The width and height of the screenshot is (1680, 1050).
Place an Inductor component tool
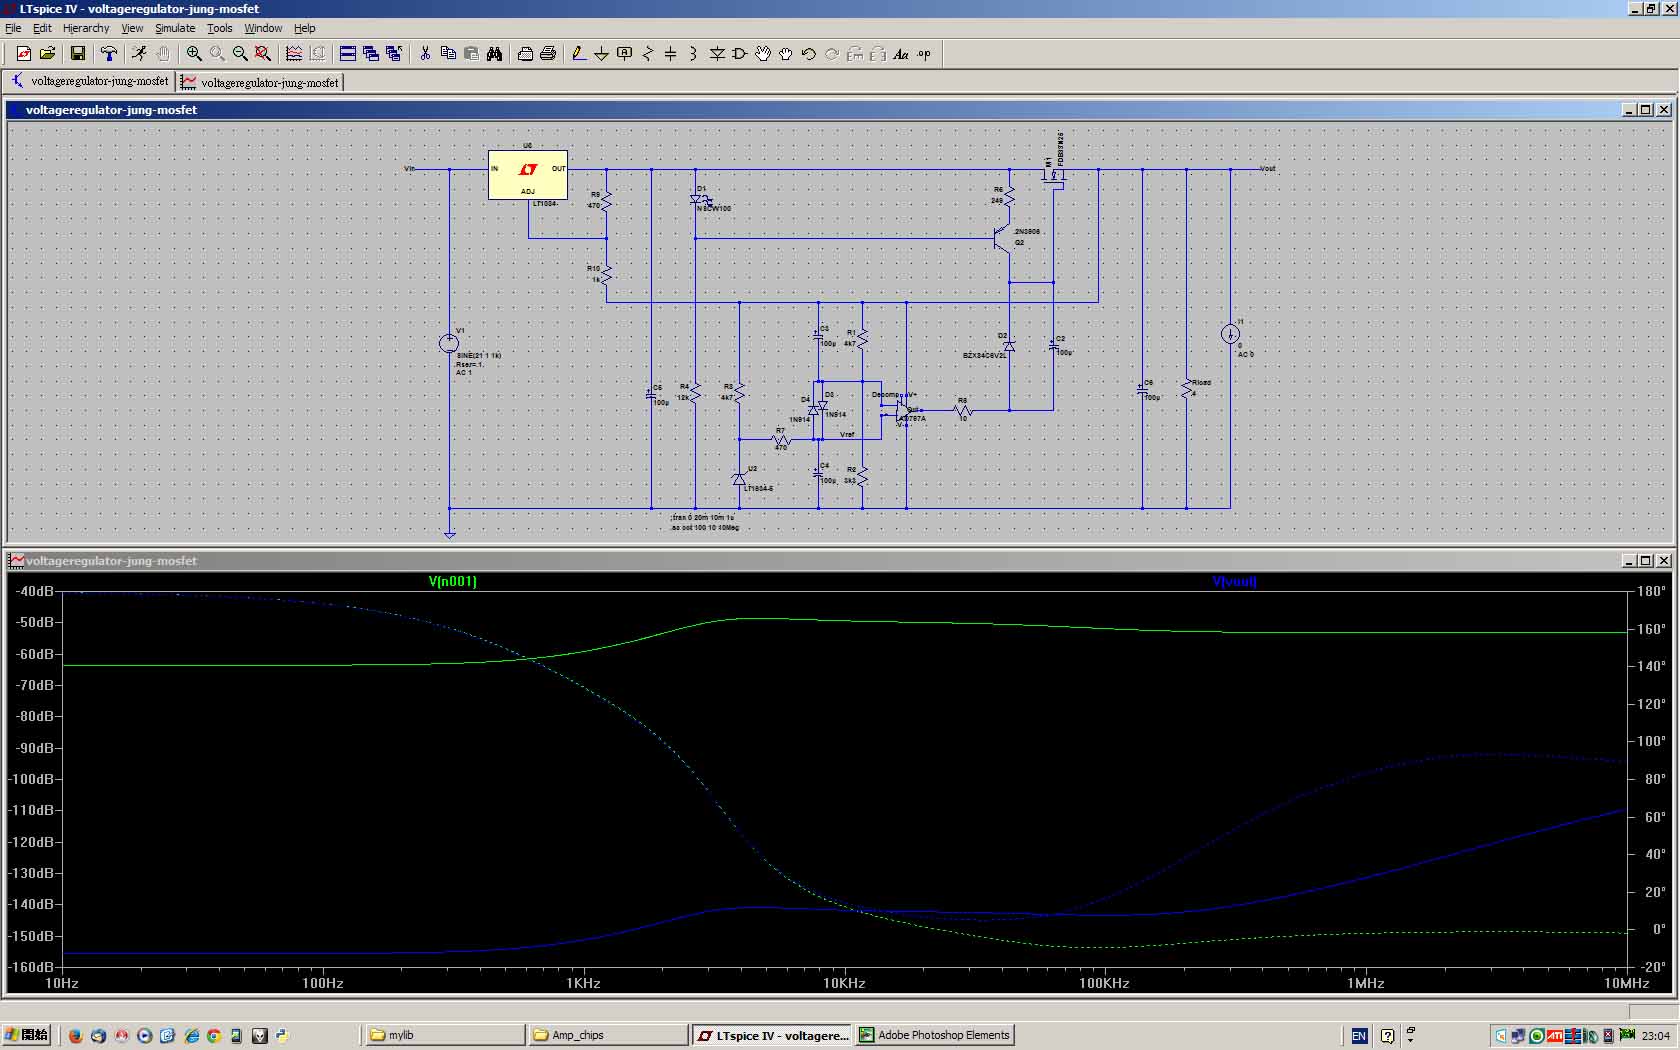tap(694, 54)
